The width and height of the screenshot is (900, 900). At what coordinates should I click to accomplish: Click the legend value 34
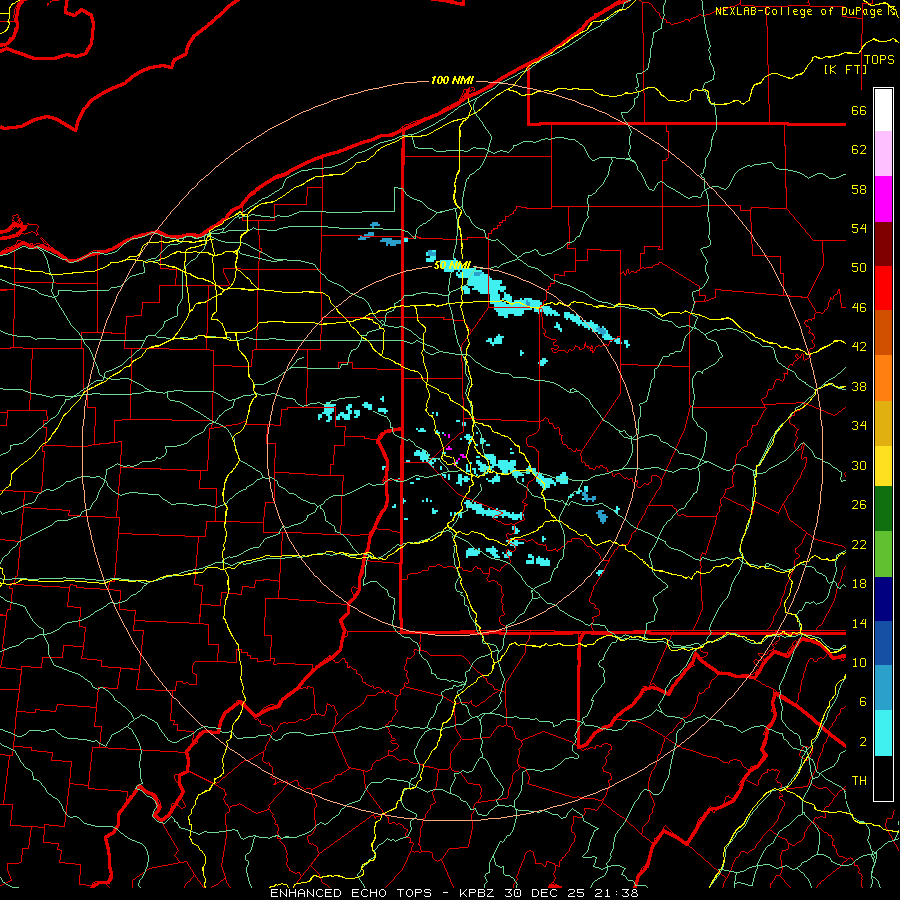pyautogui.click(x=859, y=426)
